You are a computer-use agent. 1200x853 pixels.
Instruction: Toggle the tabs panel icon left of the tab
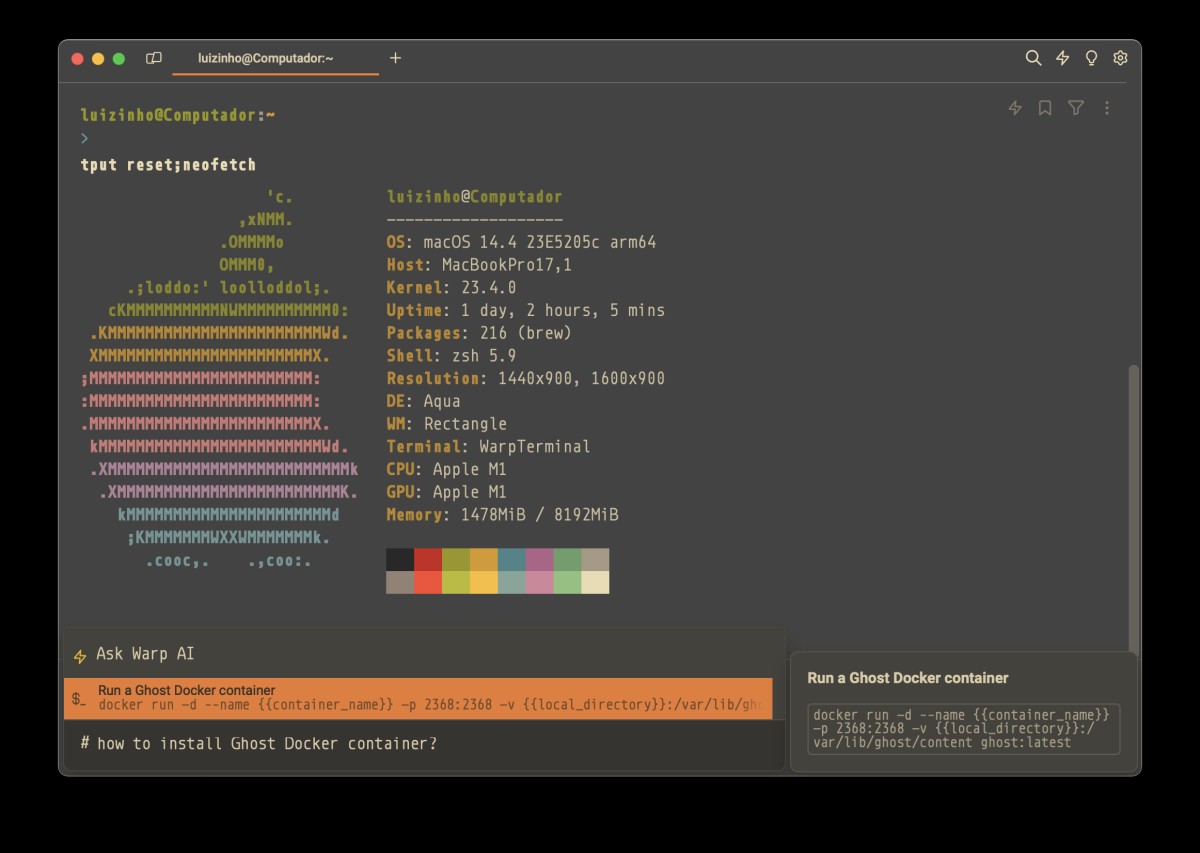click(x=153, y=58)
